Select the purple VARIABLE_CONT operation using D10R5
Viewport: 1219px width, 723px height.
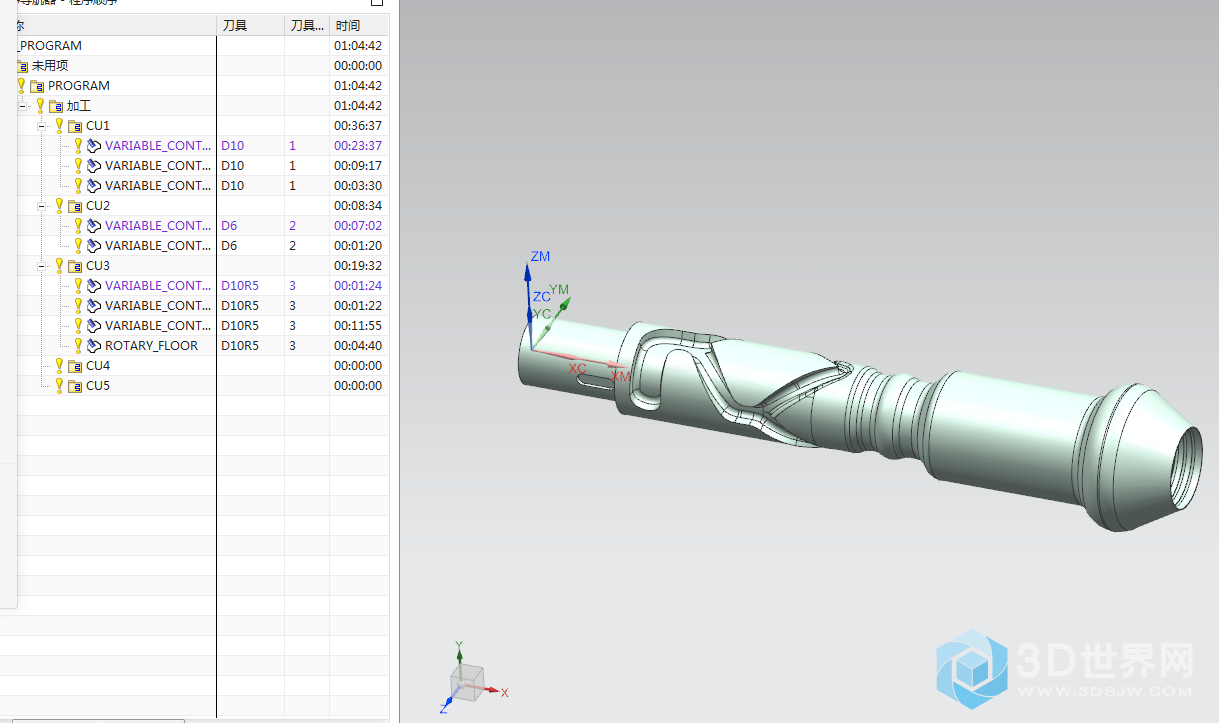158,286
